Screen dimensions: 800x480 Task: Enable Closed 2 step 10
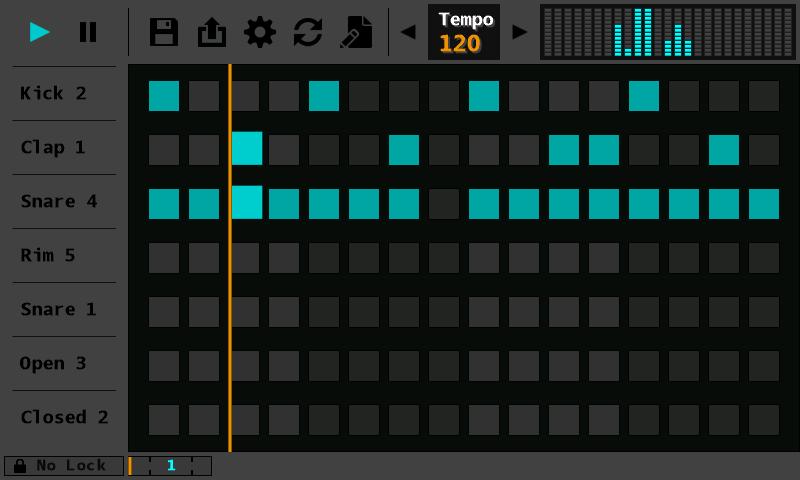click(x=524, y=420)
